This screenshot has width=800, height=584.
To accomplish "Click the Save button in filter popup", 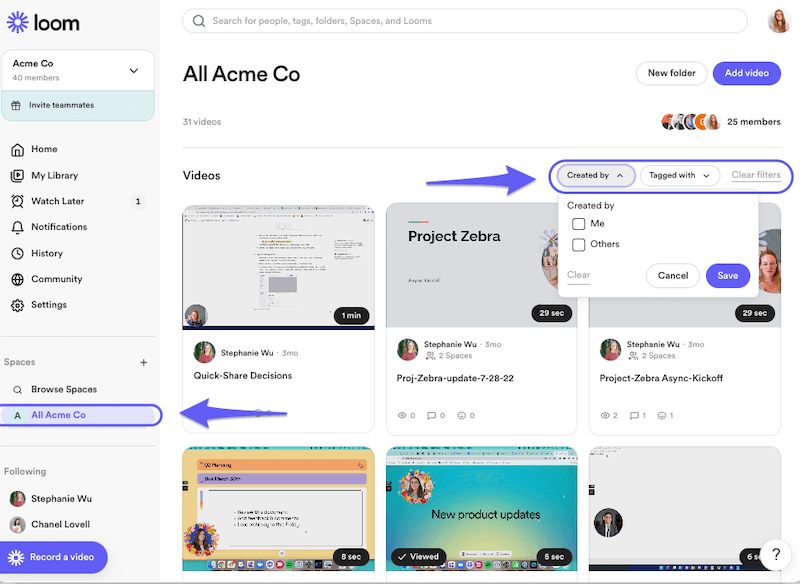I will tap(727, 276).
